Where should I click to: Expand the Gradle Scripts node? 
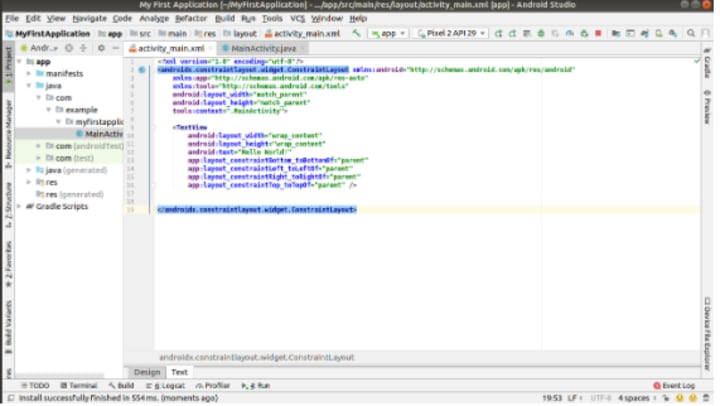(19, 206)
